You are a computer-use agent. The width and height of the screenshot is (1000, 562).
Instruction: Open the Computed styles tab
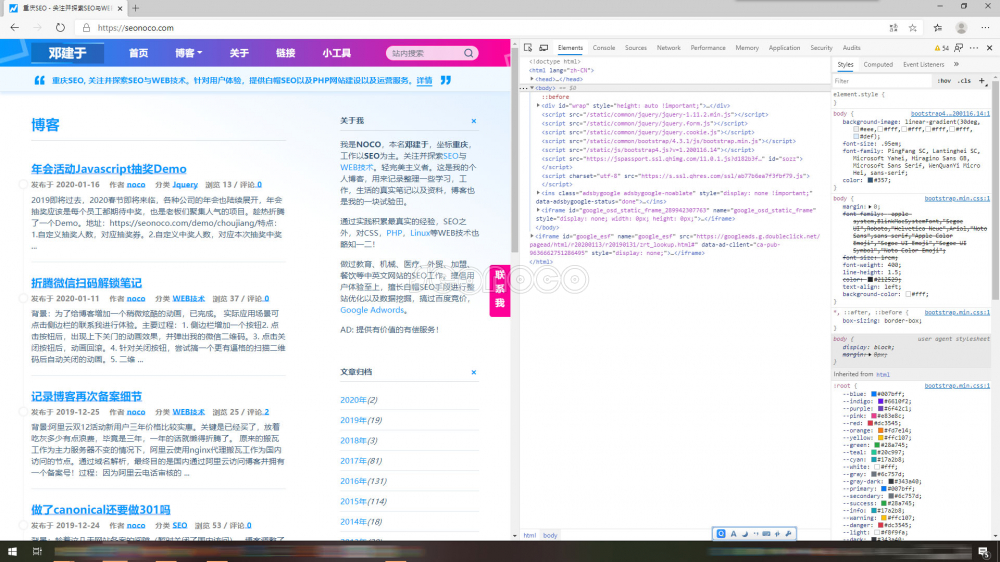[x=878, y=64]
